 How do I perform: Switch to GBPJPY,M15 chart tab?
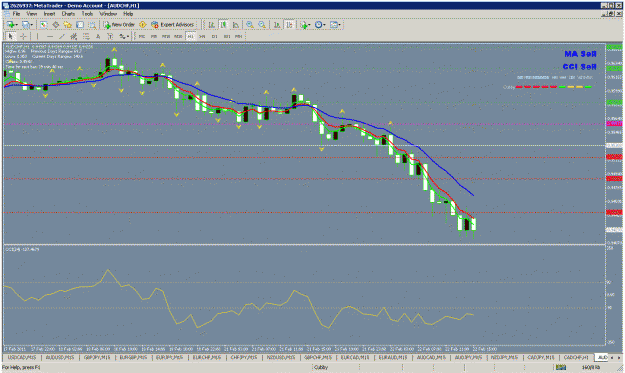97,357
